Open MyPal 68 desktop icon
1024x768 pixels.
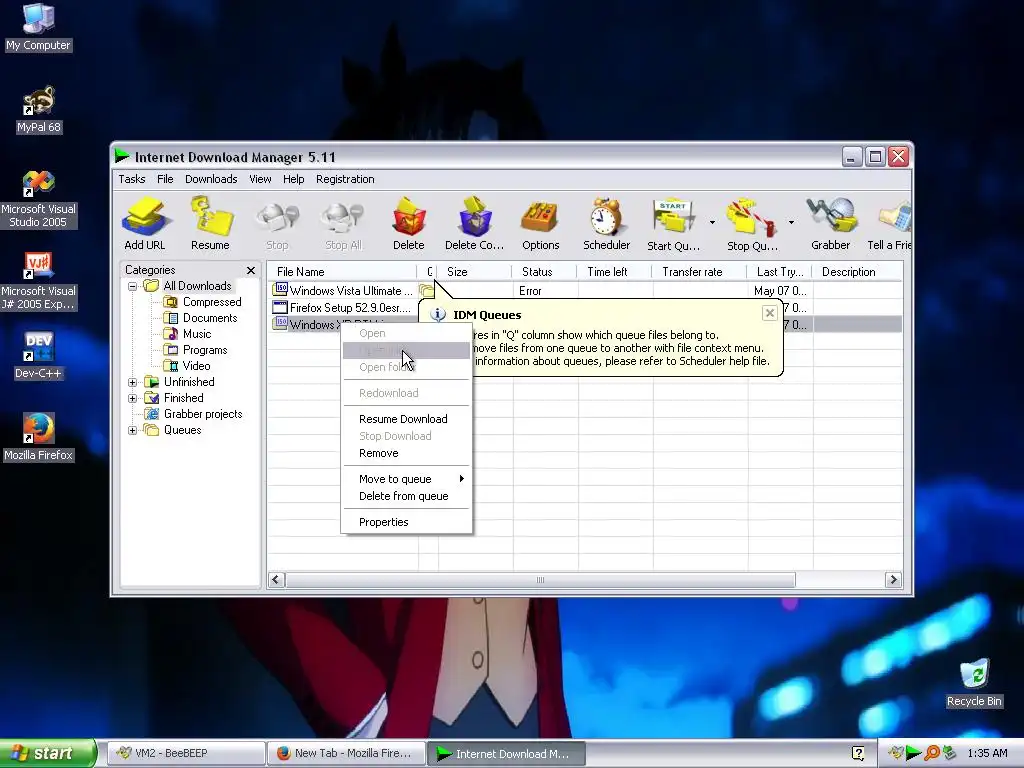pos(39,110)
